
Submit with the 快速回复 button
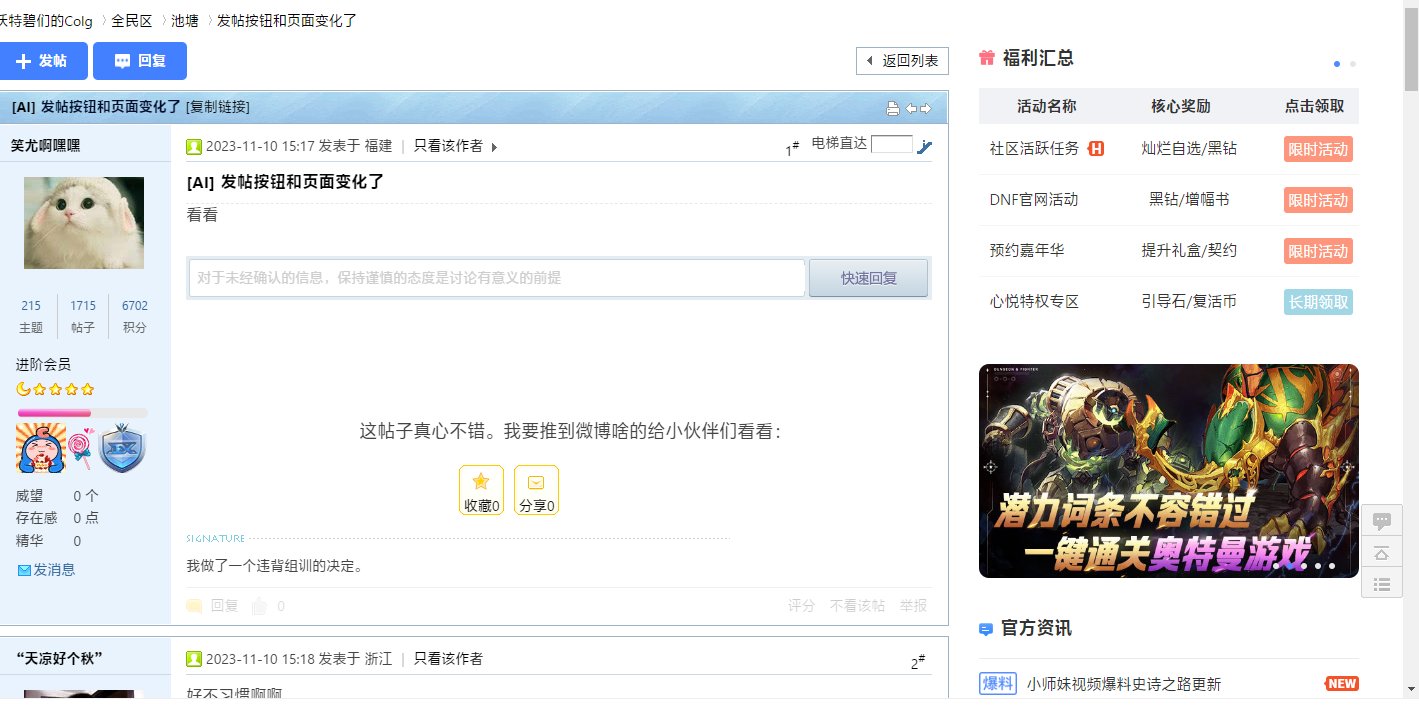point(868,278)
